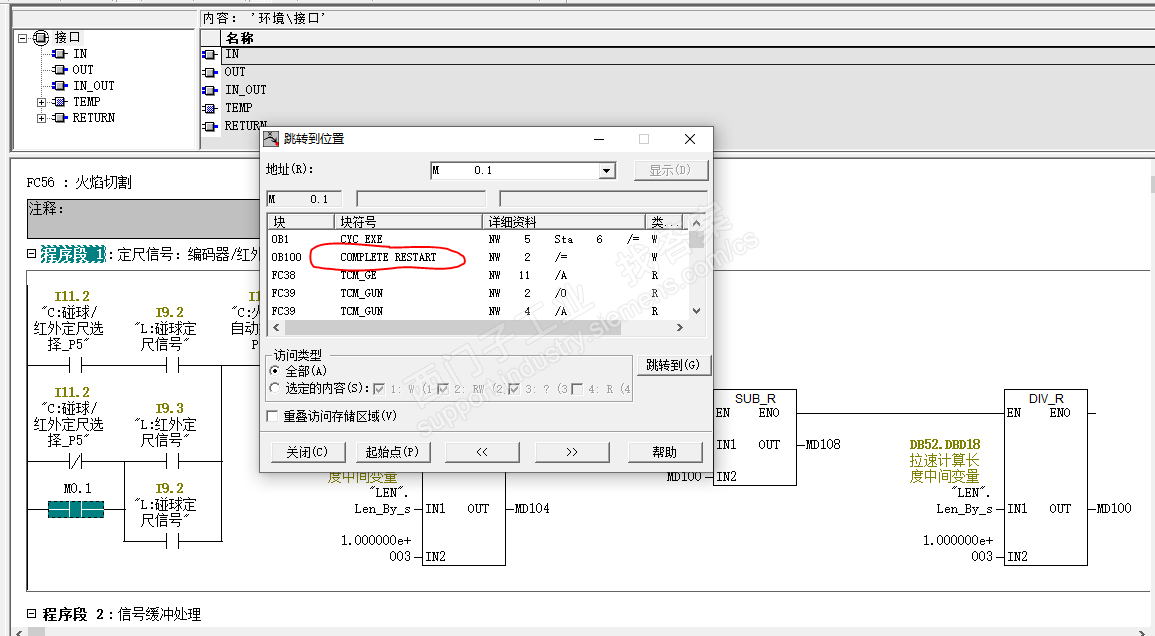Viewport: 1155px width, 636px height.
Task: Click the RETURN icon in the tree
Action: 60,118
